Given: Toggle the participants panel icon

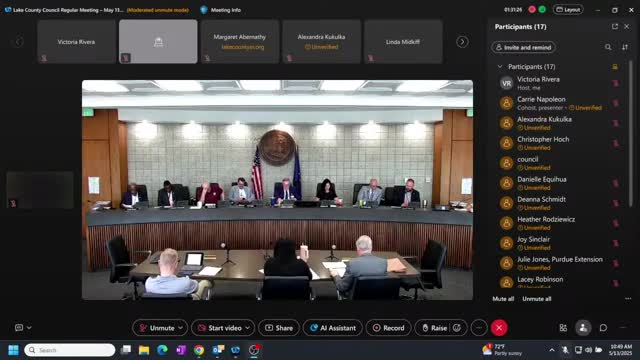Looking at the screenshot, I should 583,328.
